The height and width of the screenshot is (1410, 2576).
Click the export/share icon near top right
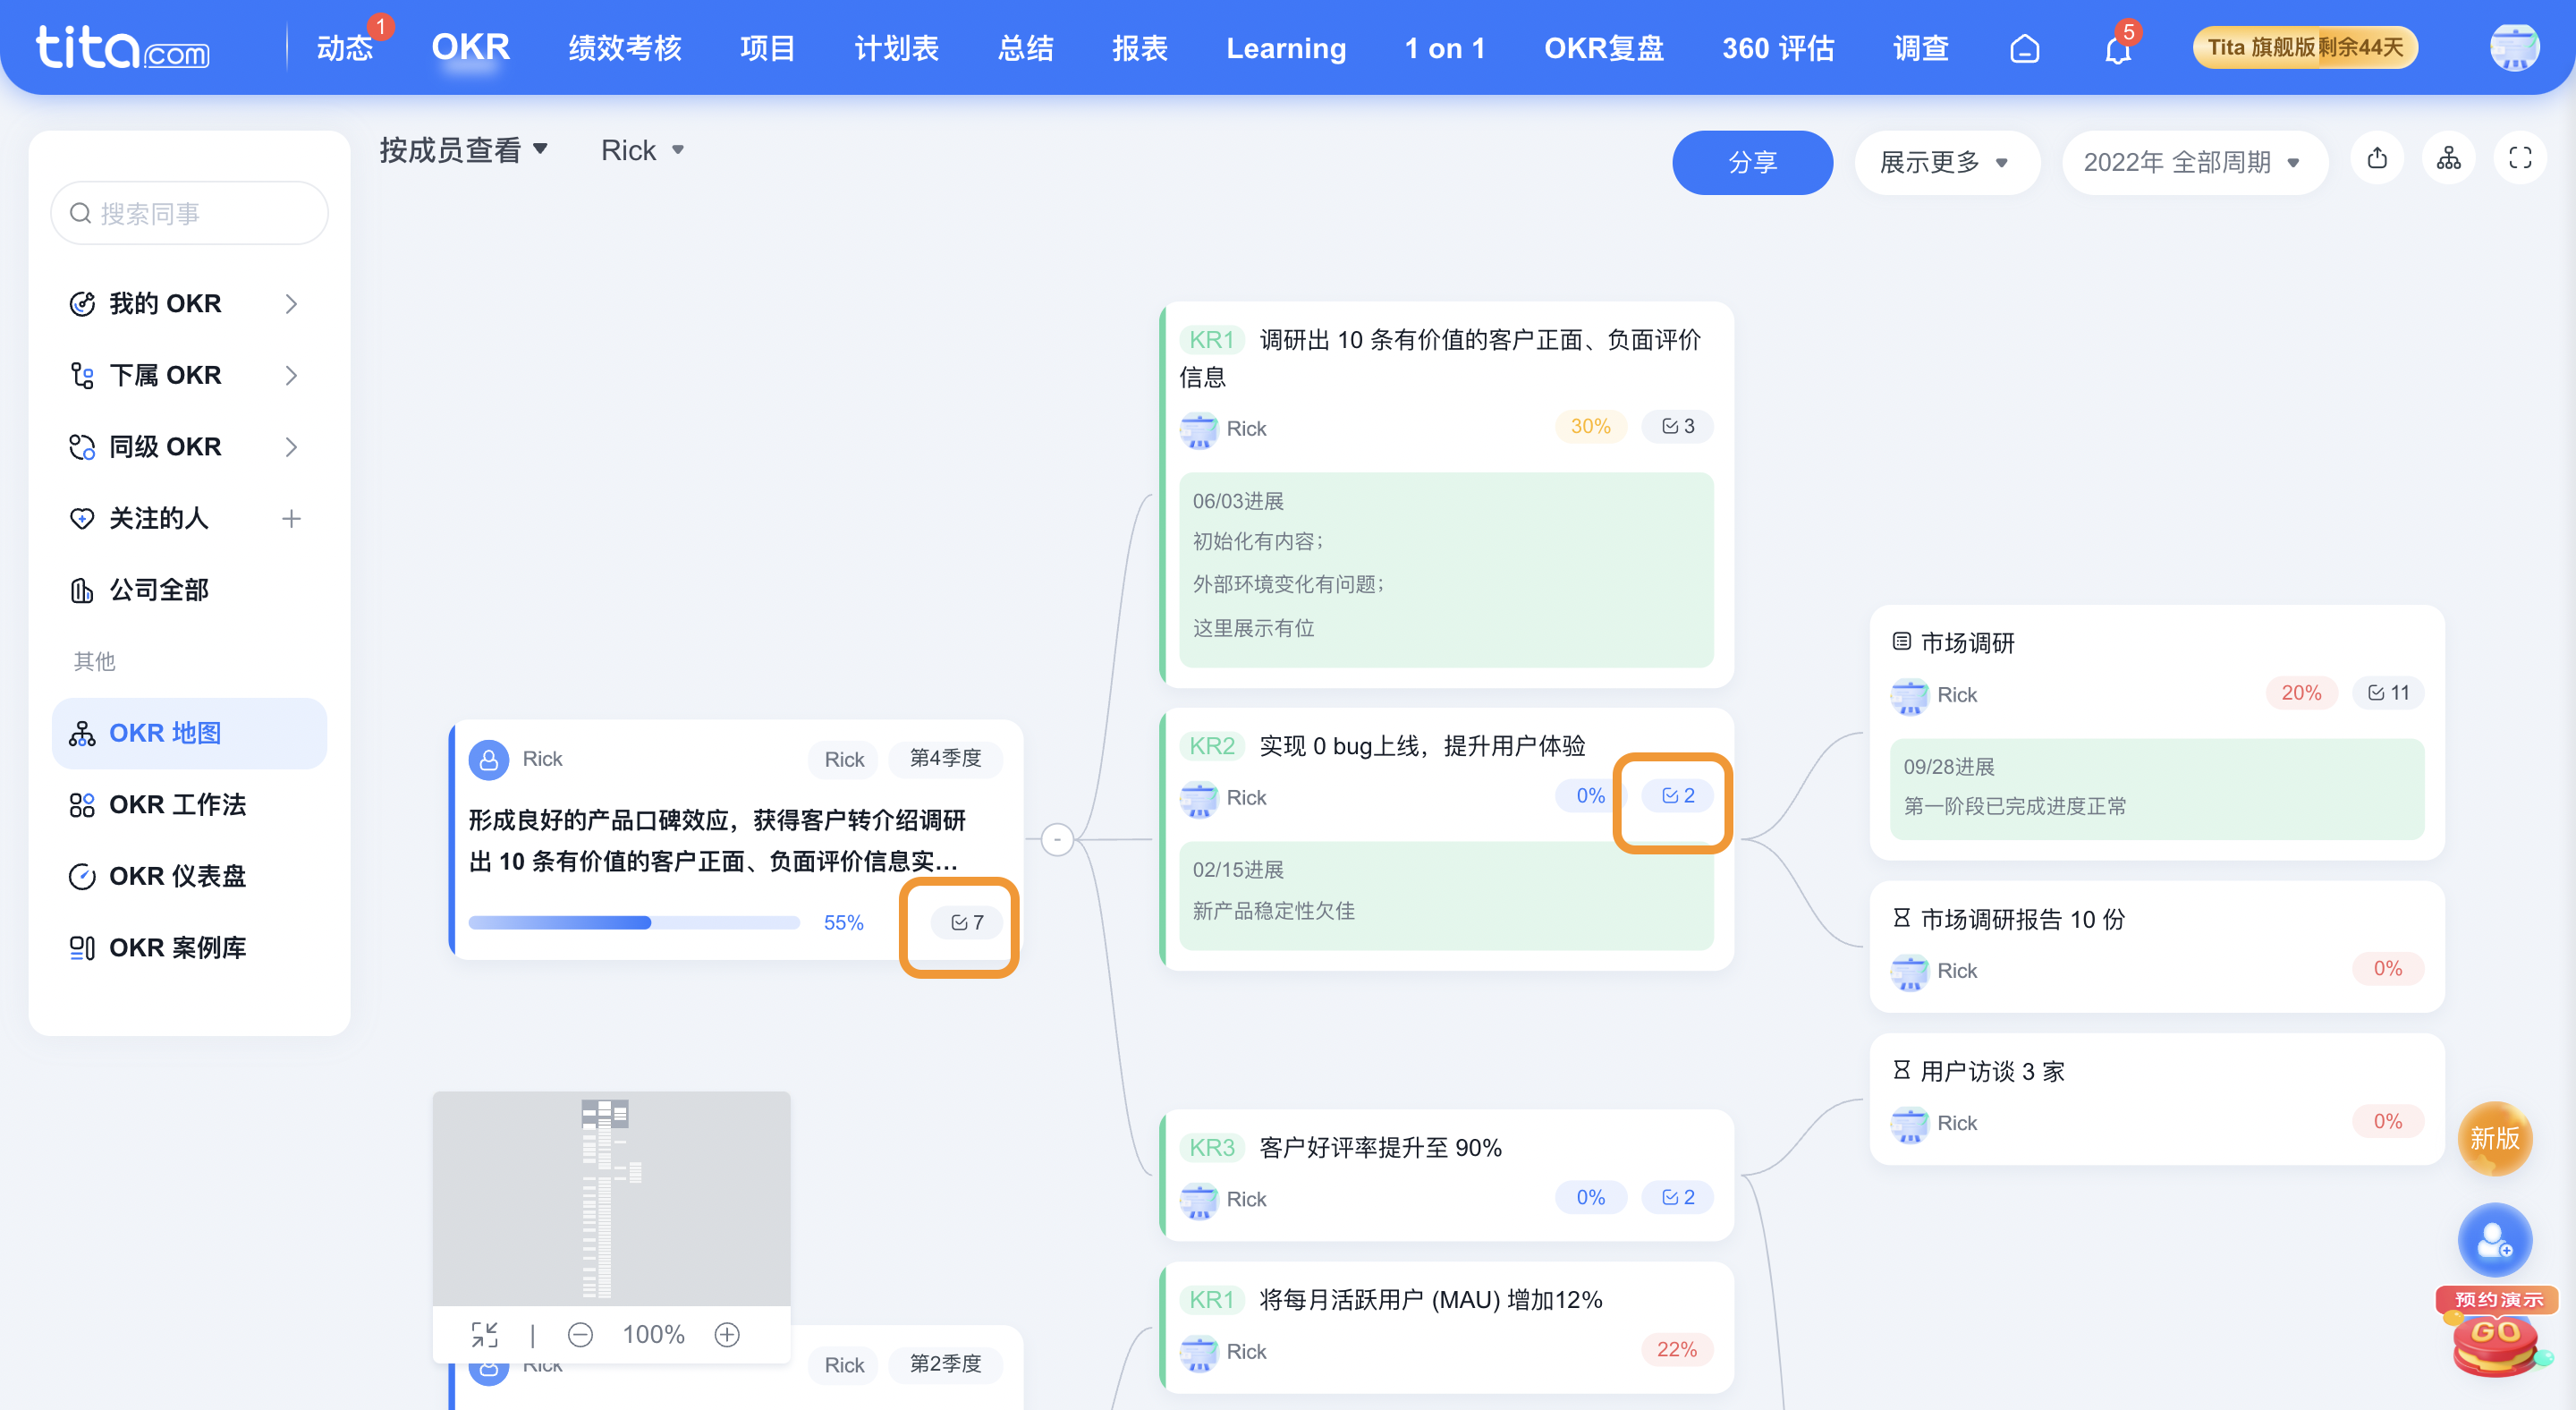(2378, 158)
